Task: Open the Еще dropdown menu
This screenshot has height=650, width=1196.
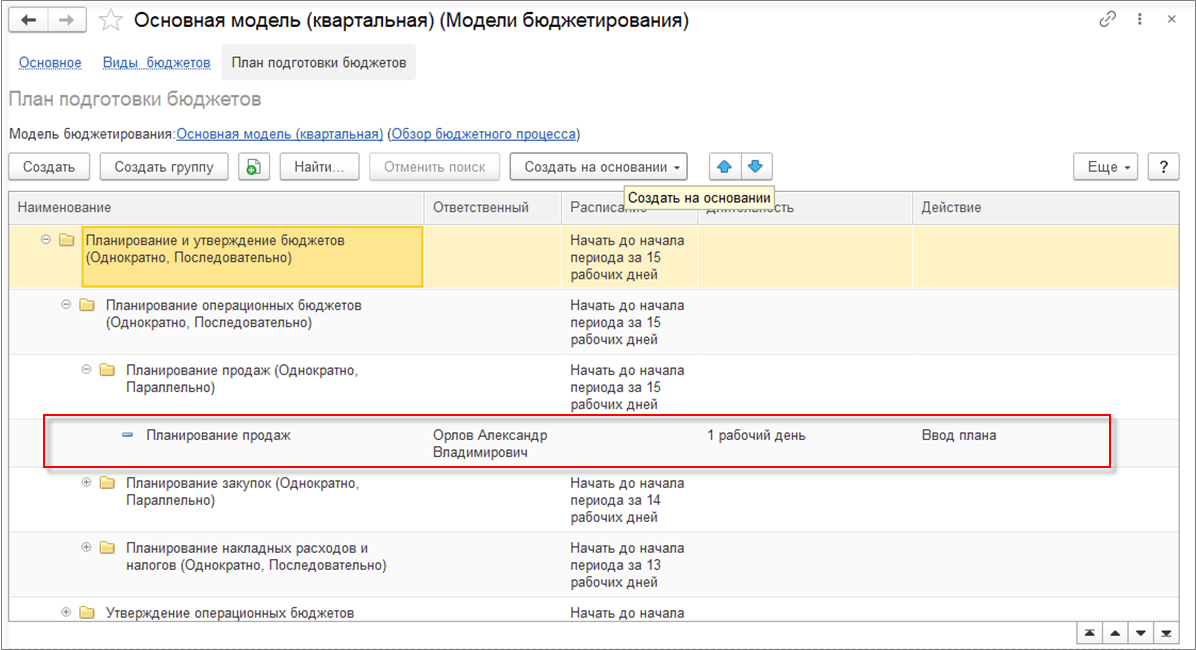Action: click(x=1109, y=167)
